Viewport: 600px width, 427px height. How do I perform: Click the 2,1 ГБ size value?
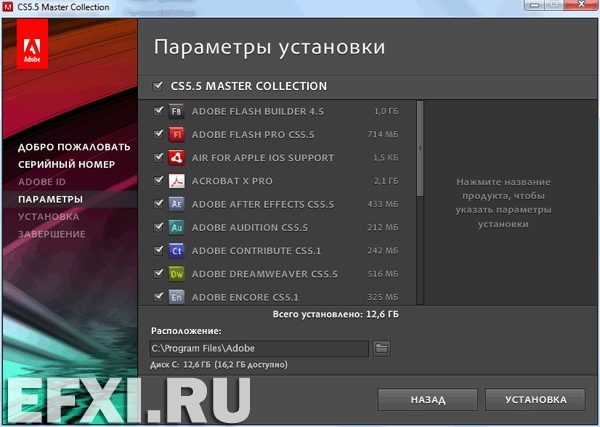tap(386, 181)
